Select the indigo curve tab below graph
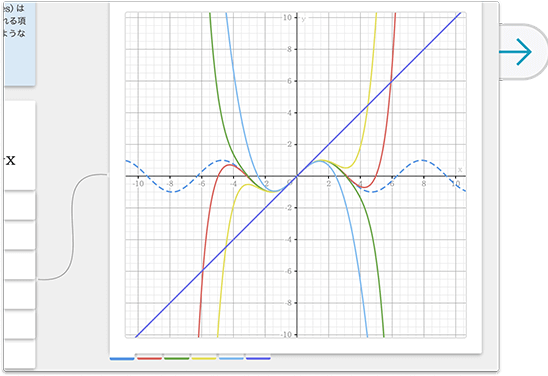 tap(258, 357)
